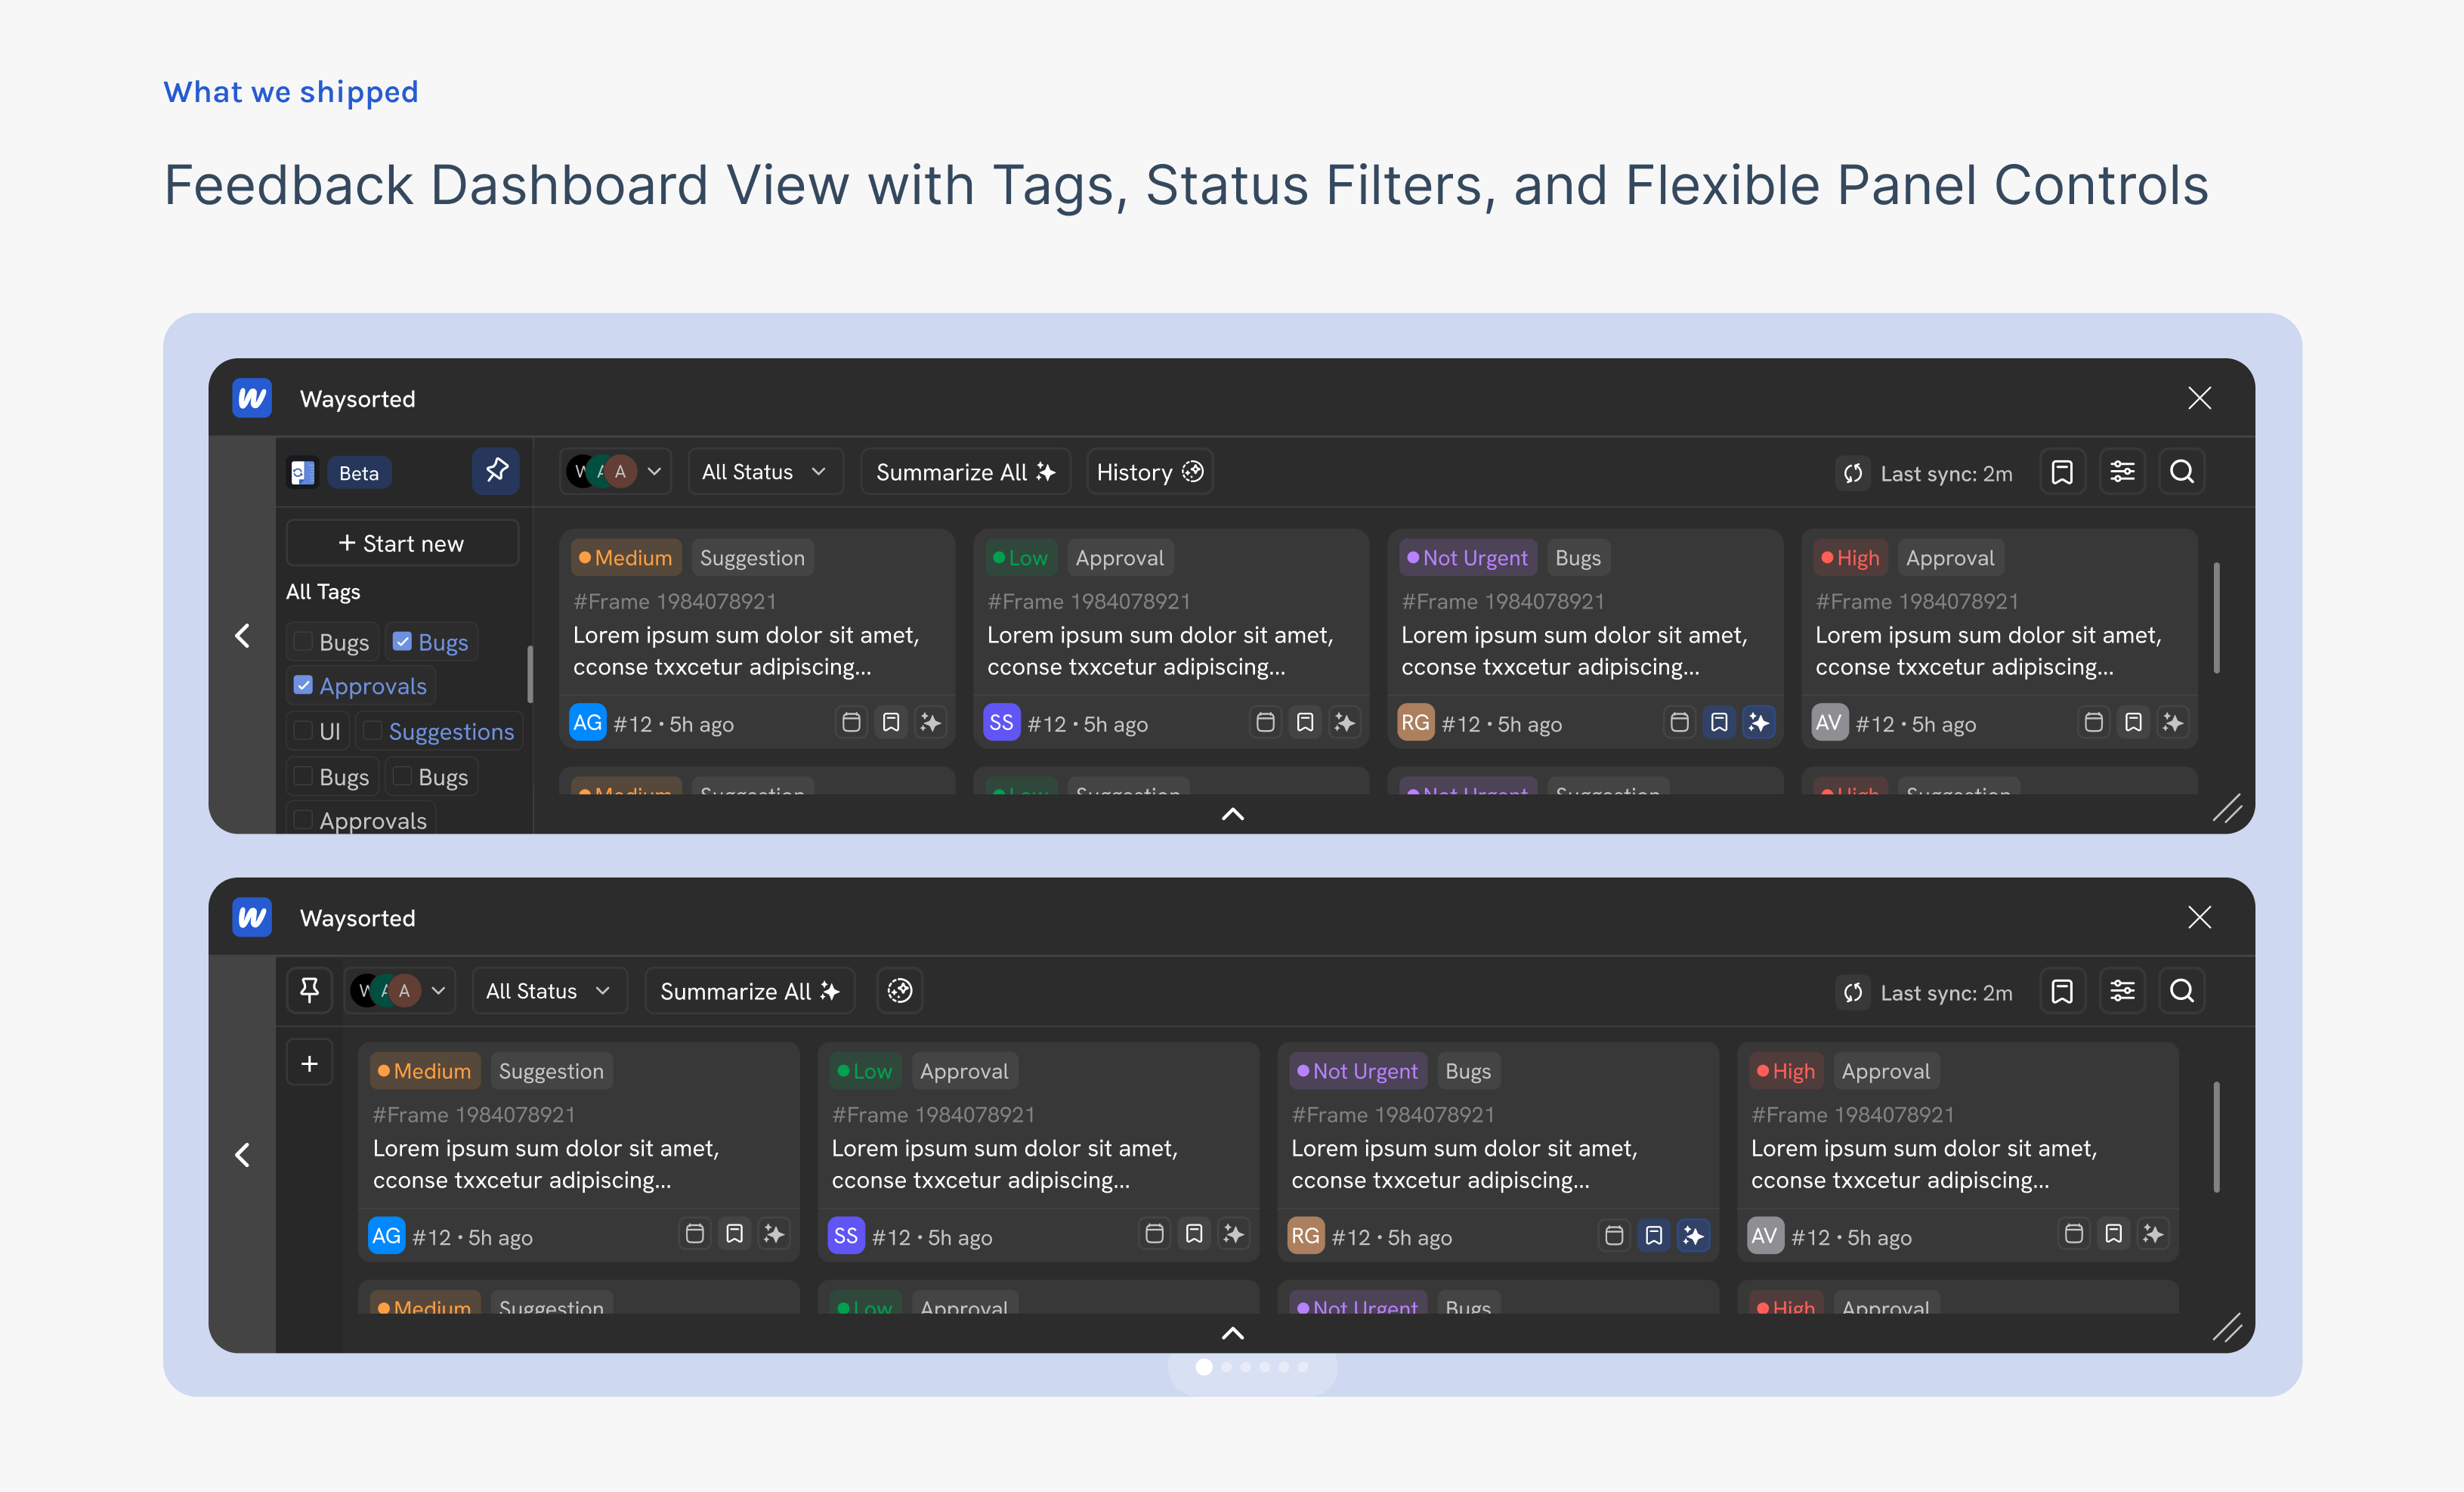Open filter sliders icon in lower panel toolbar

tap(2122, 991)
